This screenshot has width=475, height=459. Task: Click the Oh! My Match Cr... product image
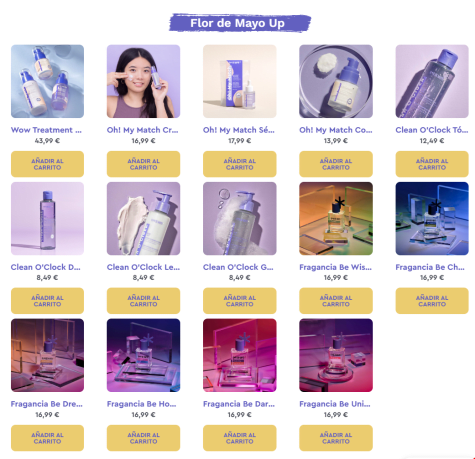[x=143, y=81]
